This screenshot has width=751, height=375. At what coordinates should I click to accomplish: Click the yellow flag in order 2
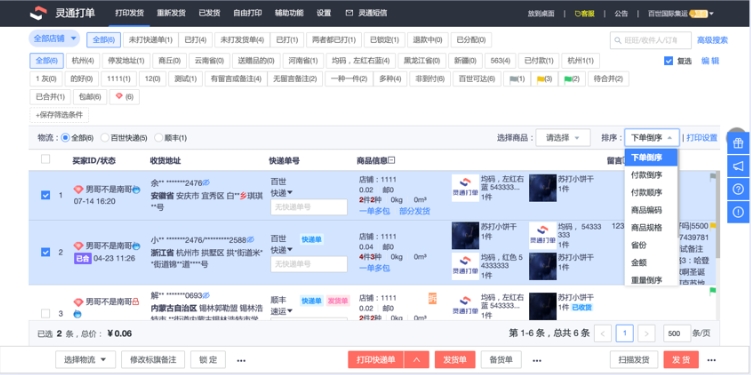pos(712,225)
